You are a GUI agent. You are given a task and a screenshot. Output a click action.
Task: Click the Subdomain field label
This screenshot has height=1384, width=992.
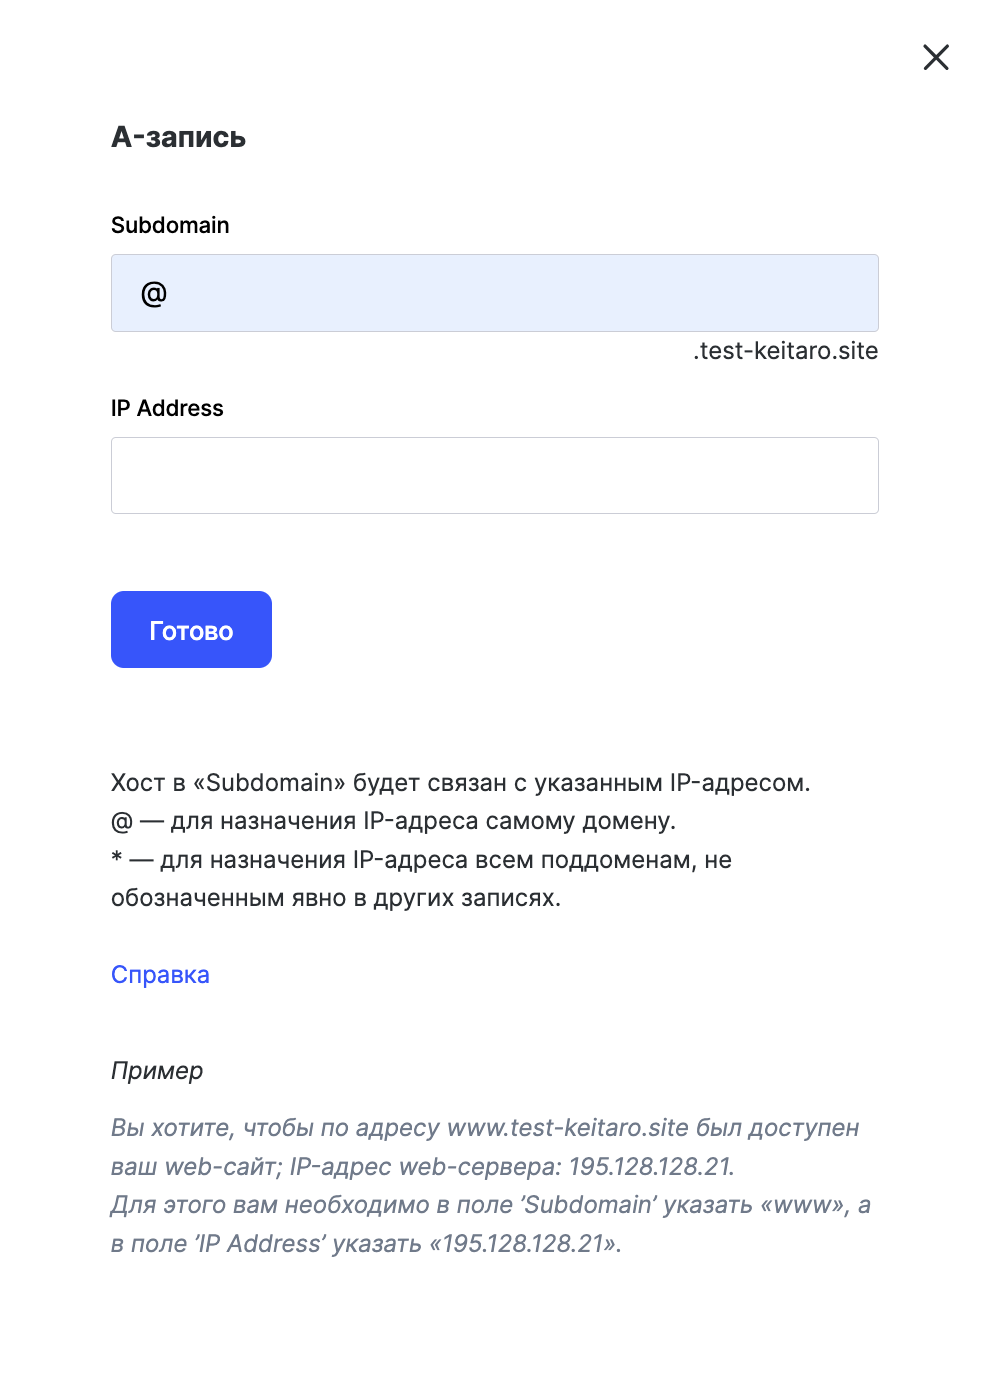pyautogui.click(x=170, y=225)
